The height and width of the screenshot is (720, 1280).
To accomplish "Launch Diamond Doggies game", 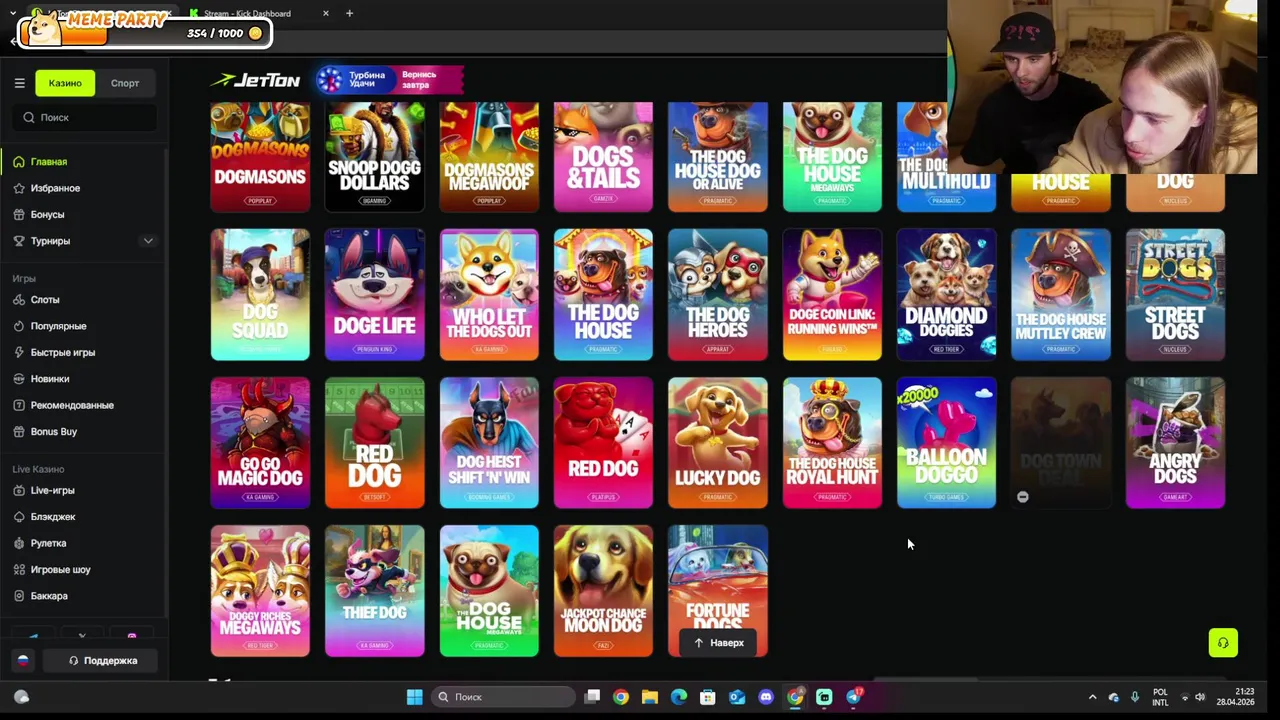I will click(x=947, y=294).
